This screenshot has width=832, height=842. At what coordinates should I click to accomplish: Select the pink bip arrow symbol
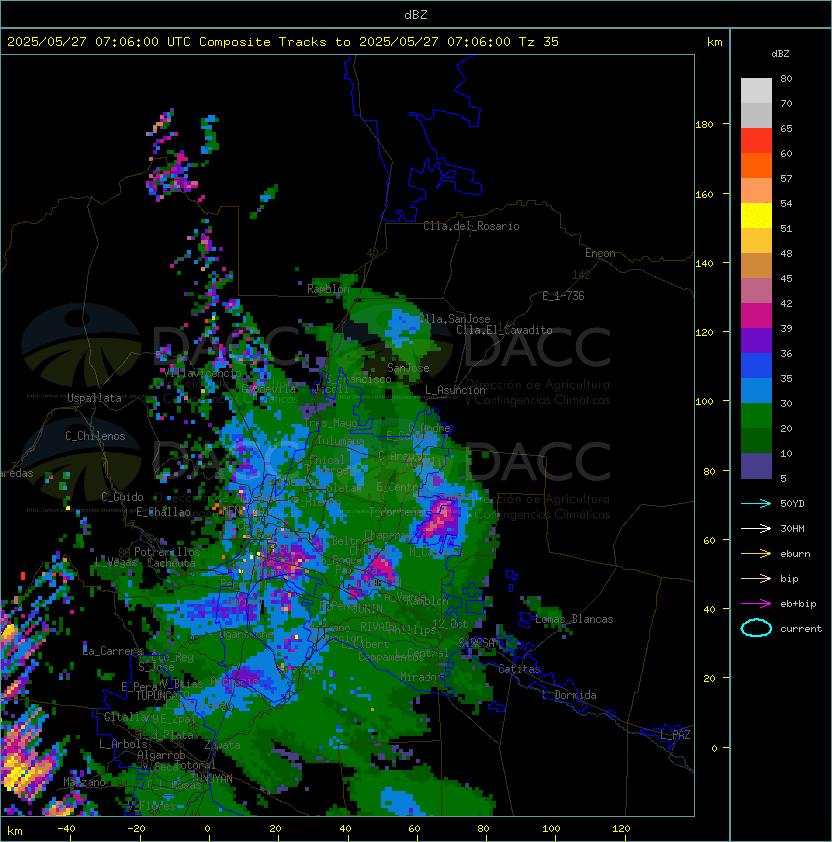pos(756,579)
